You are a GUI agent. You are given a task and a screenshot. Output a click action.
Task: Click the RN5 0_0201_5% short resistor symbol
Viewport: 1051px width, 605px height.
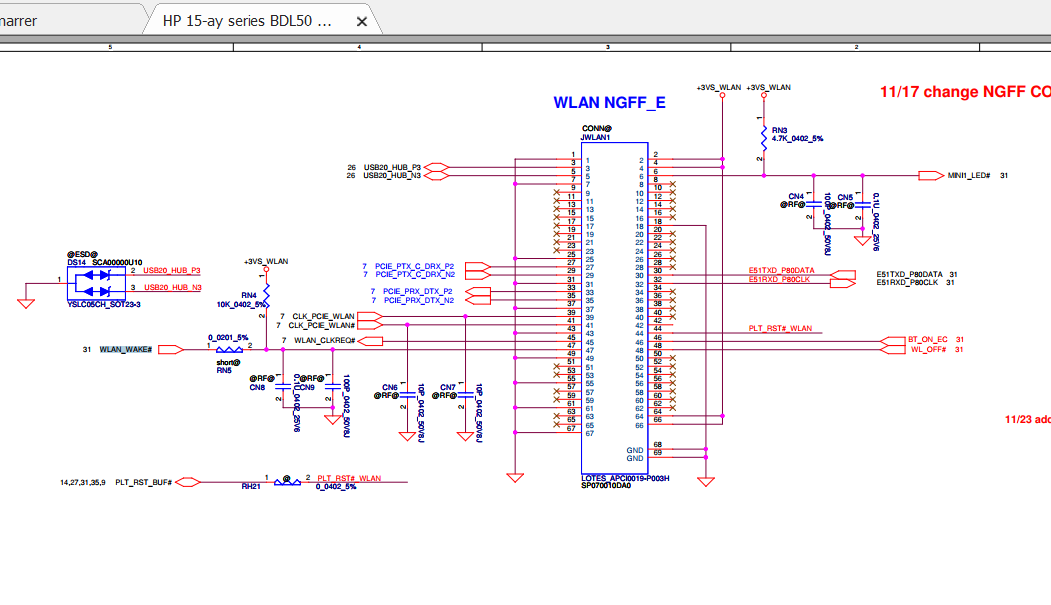[229, 350]
